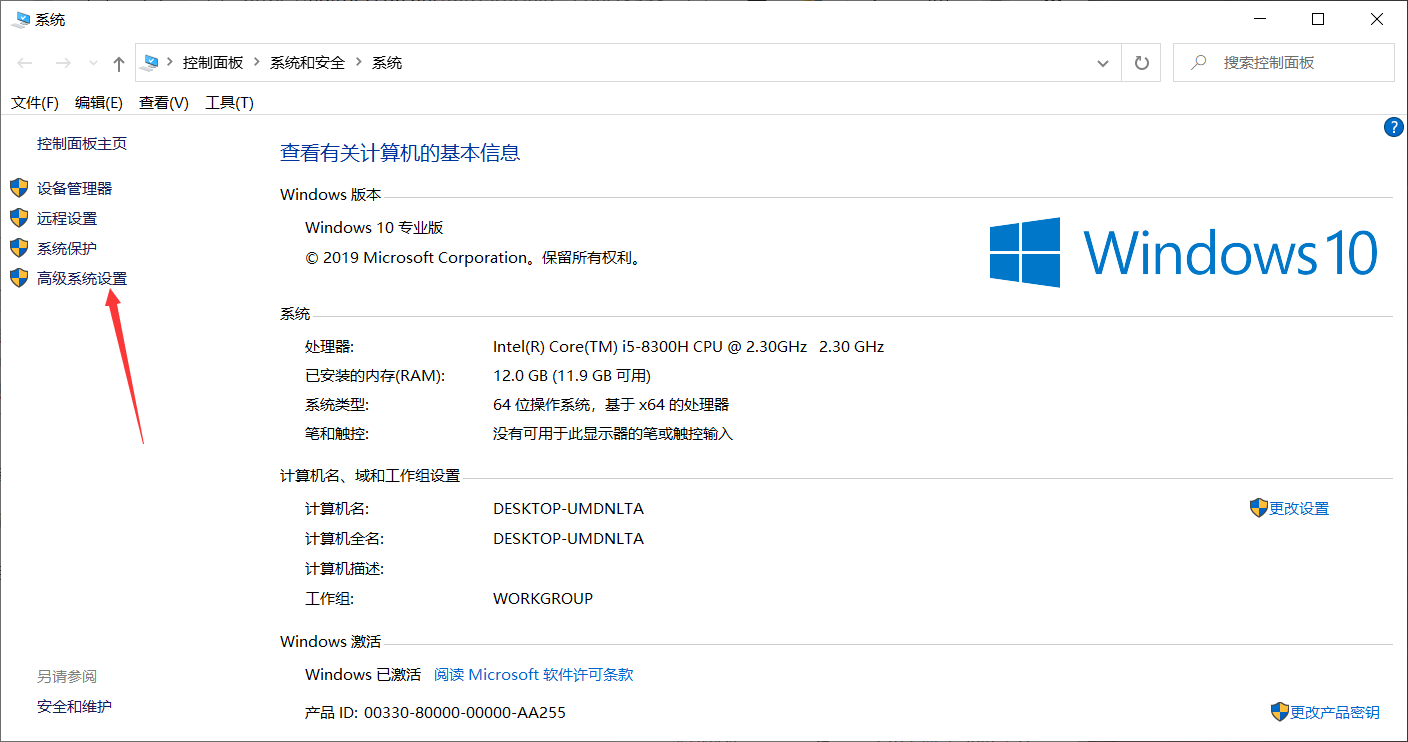Click 系统 breadcrumb segment
Viewport: 1408px width, 742px height.
click(387, 62)
